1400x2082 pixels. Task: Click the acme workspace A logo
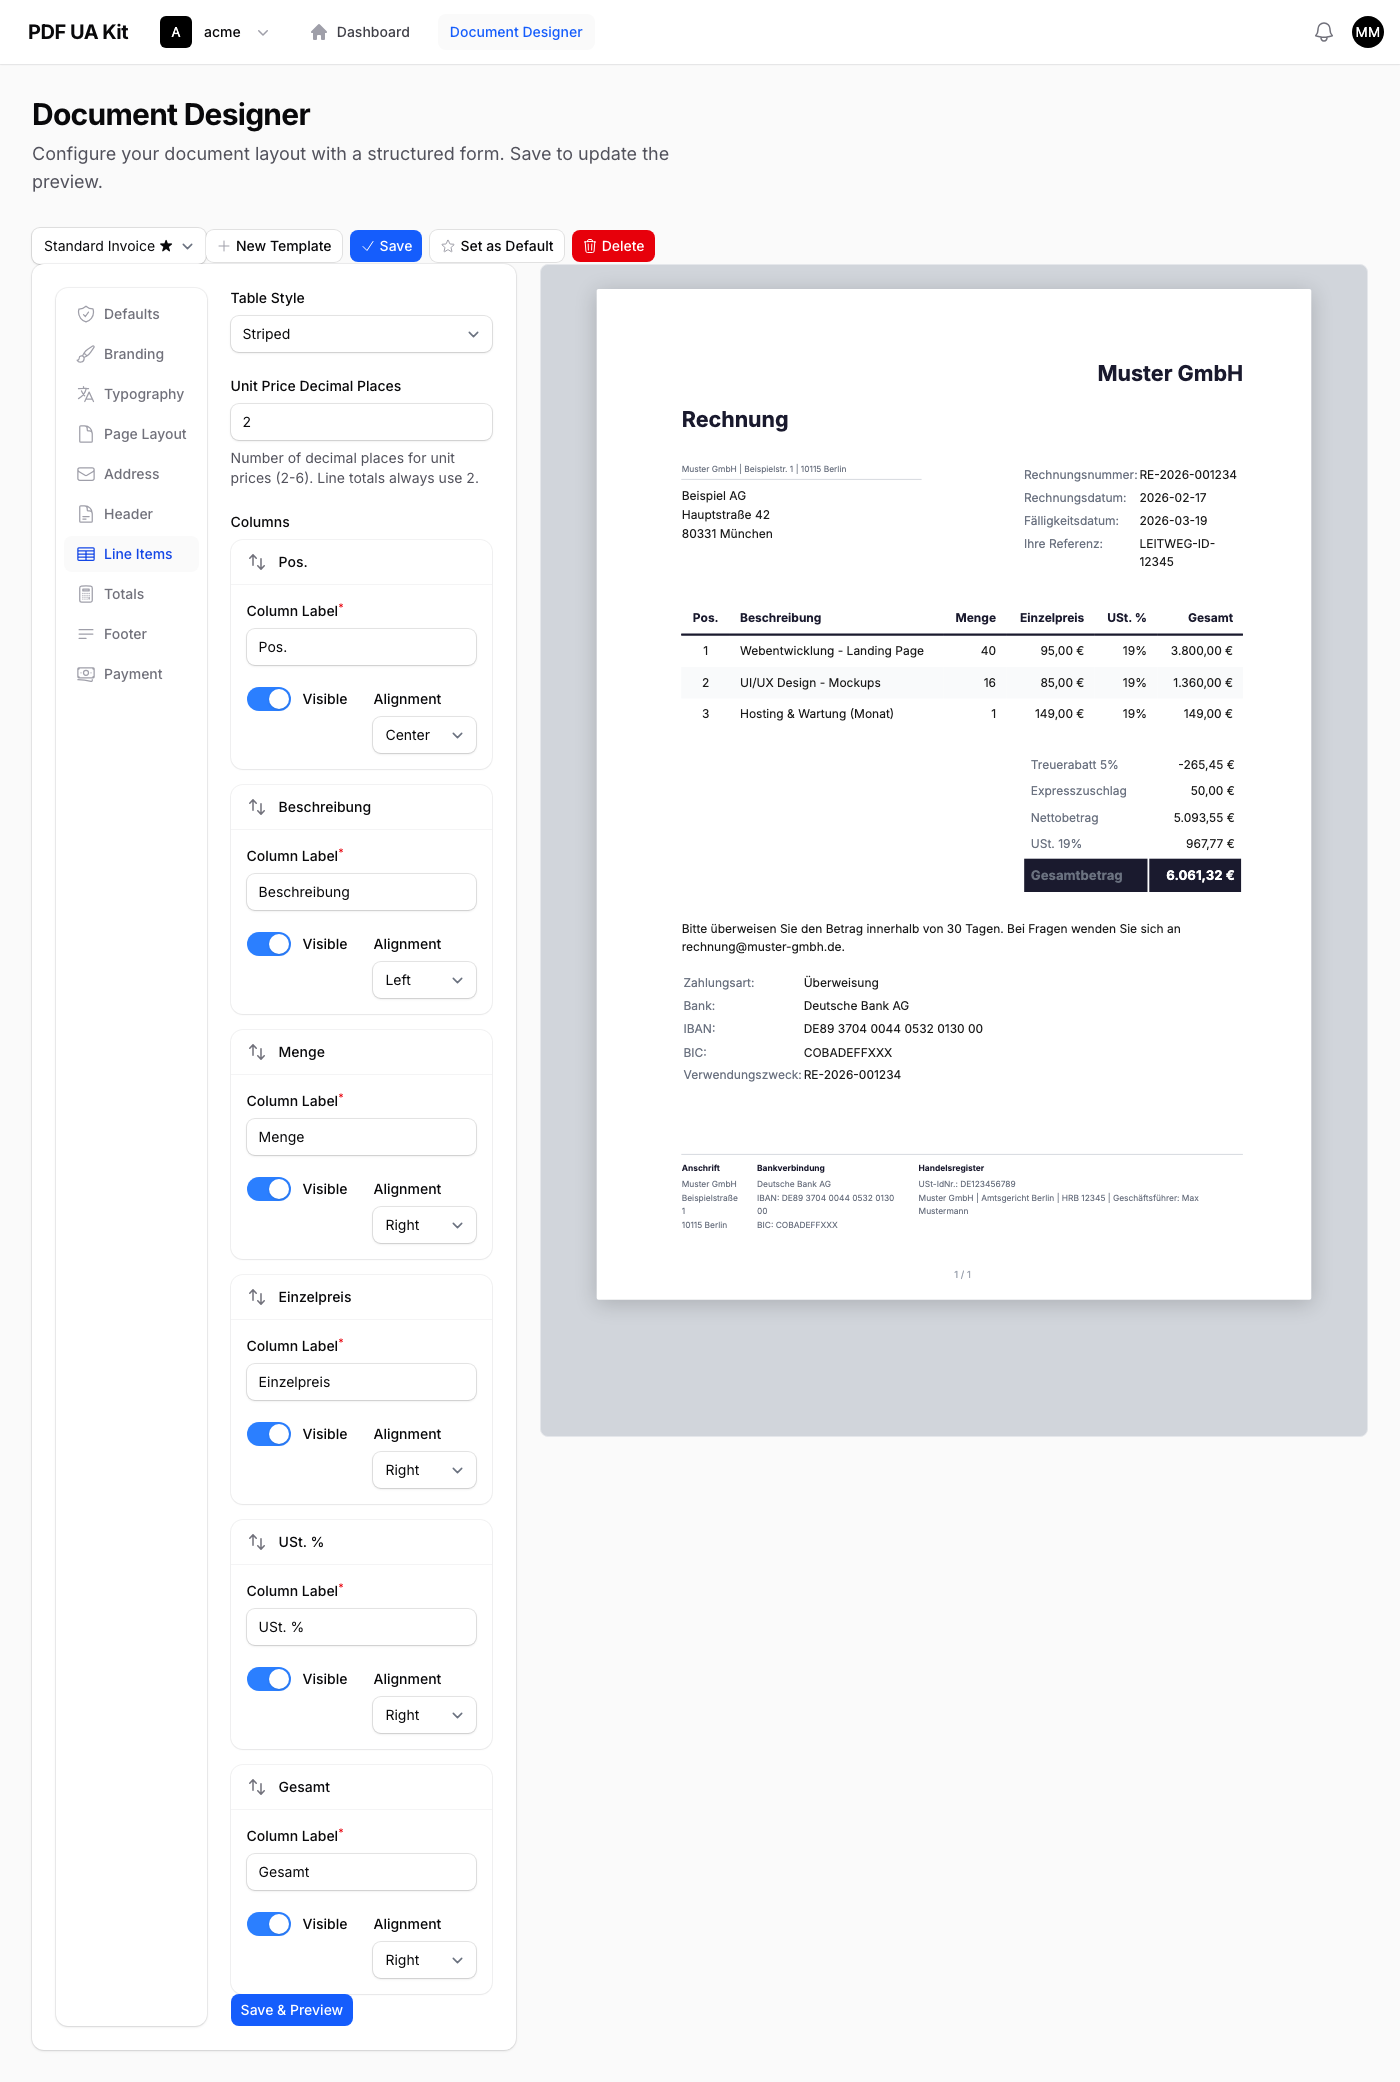coord(176,32)
